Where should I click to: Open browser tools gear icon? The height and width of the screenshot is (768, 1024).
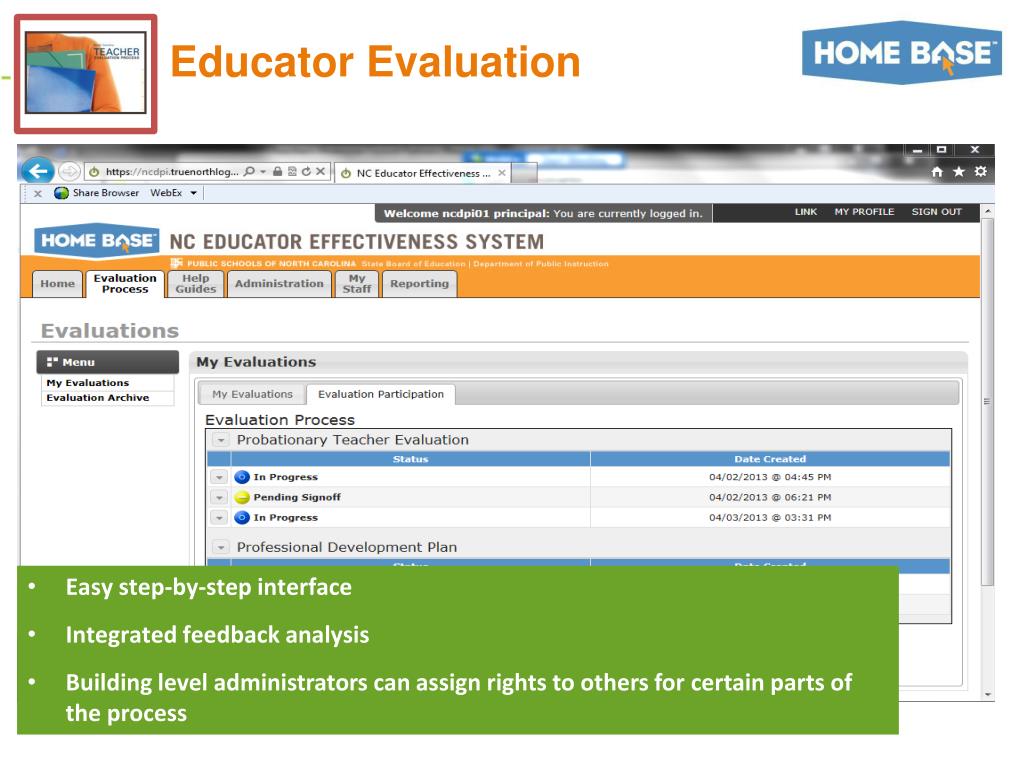pyautogui.click(x=980, y=172)
